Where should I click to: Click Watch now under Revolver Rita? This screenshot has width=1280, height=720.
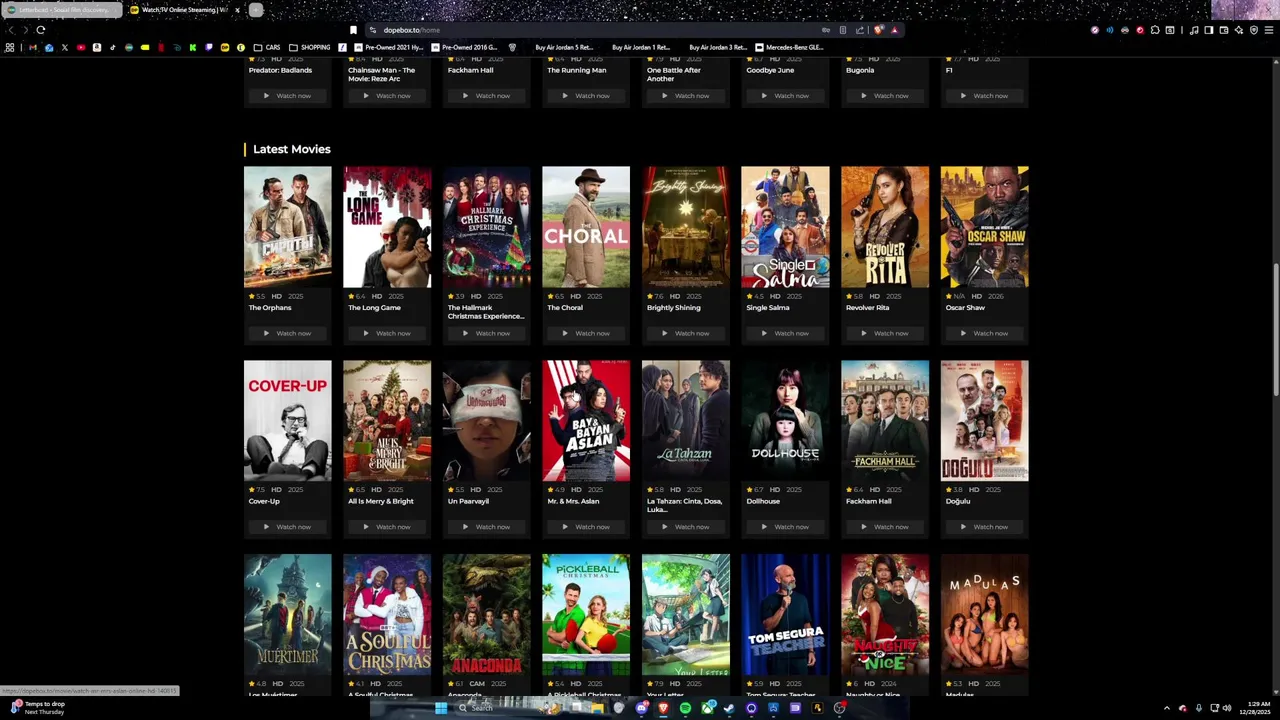pos(884,333)
